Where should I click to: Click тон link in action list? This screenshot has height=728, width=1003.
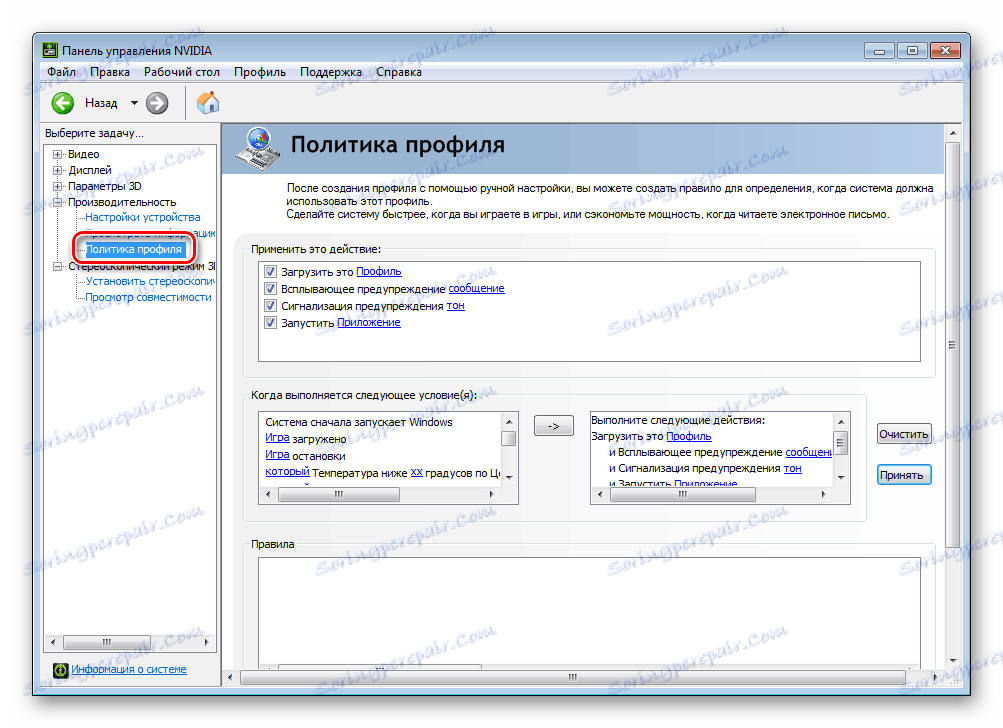(455, 306)
